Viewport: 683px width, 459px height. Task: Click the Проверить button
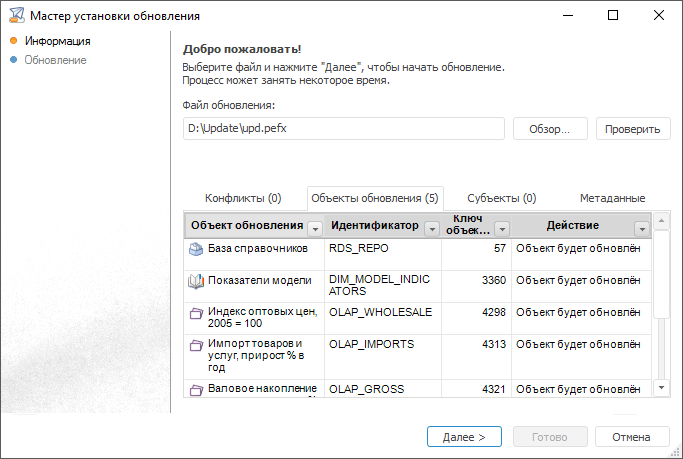coord(632,129)
